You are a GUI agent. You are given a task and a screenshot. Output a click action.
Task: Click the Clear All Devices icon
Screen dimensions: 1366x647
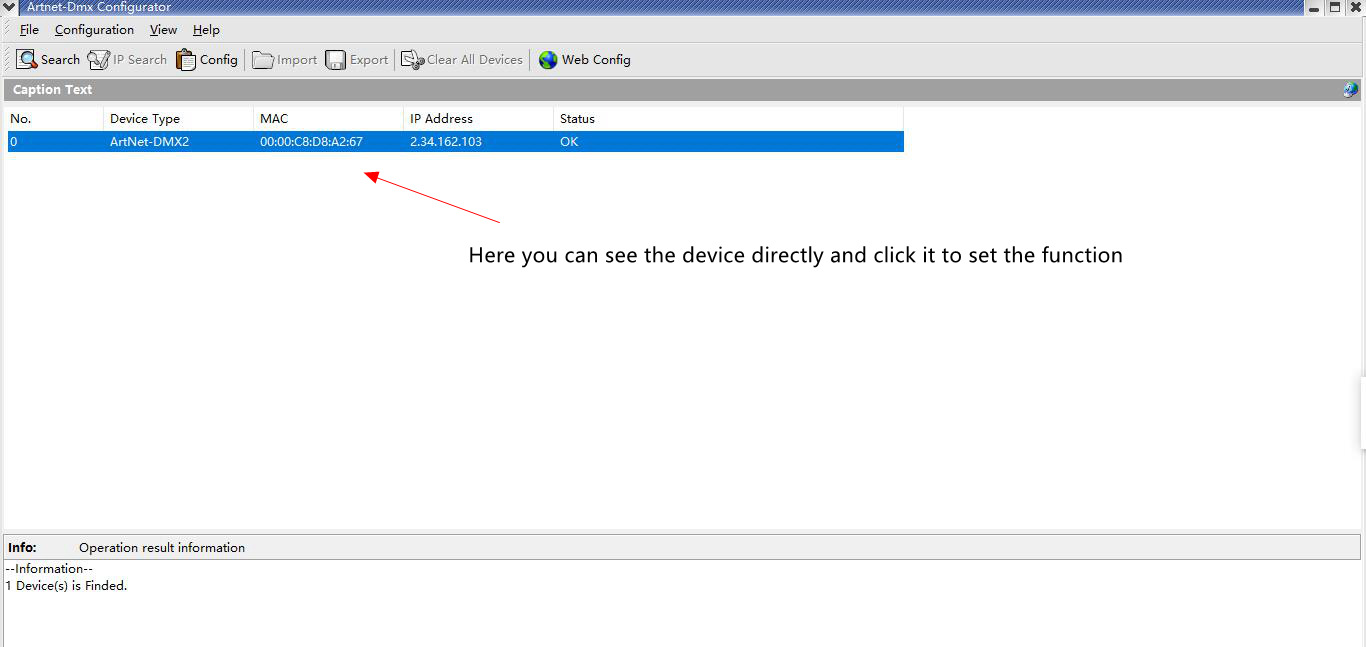[x=413, y=60]
